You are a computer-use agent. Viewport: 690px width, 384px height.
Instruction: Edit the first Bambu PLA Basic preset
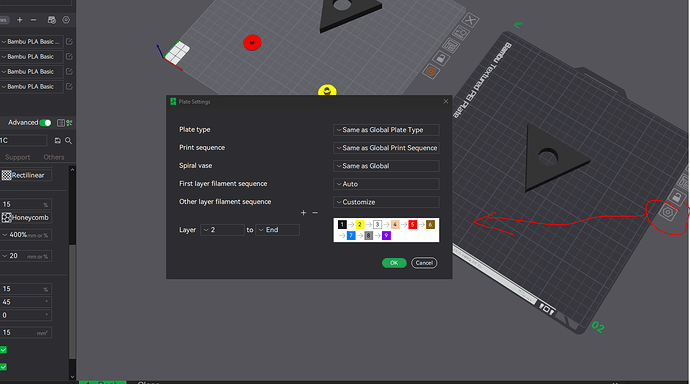pos(69,41)
